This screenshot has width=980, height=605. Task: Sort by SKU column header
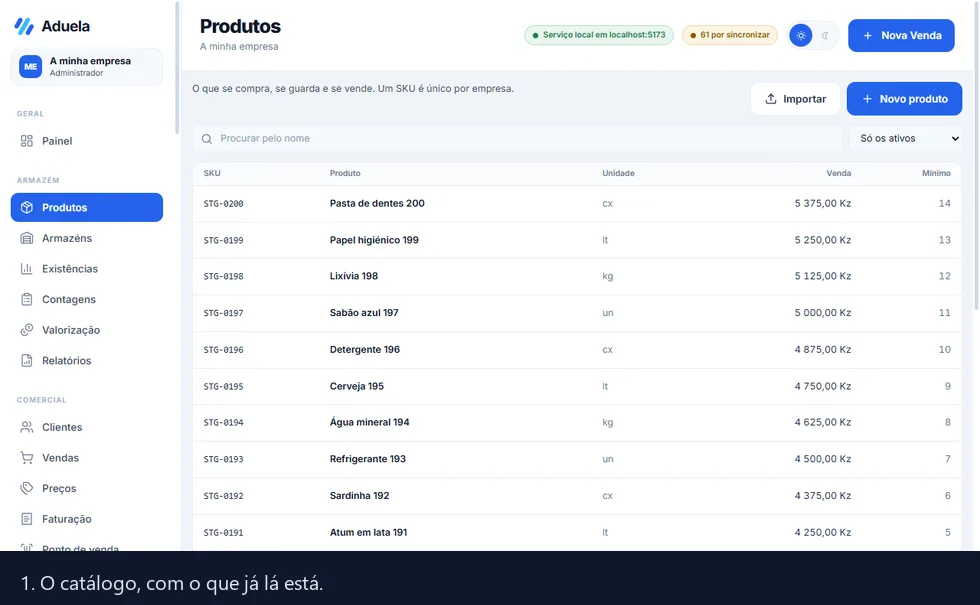pyautogui.click(x=212, y=173)
